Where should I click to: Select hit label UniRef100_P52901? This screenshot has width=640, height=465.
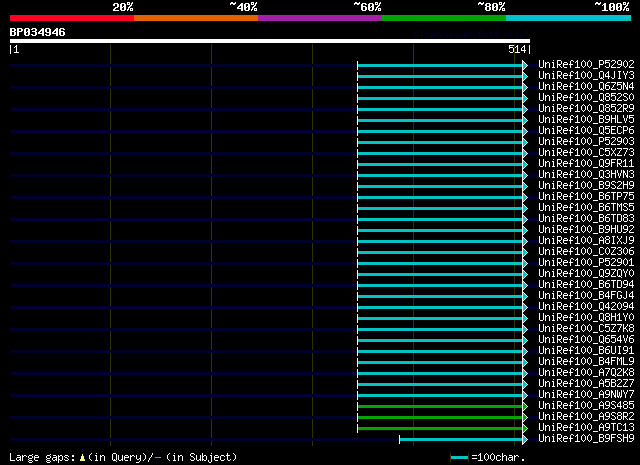[586, 263]
